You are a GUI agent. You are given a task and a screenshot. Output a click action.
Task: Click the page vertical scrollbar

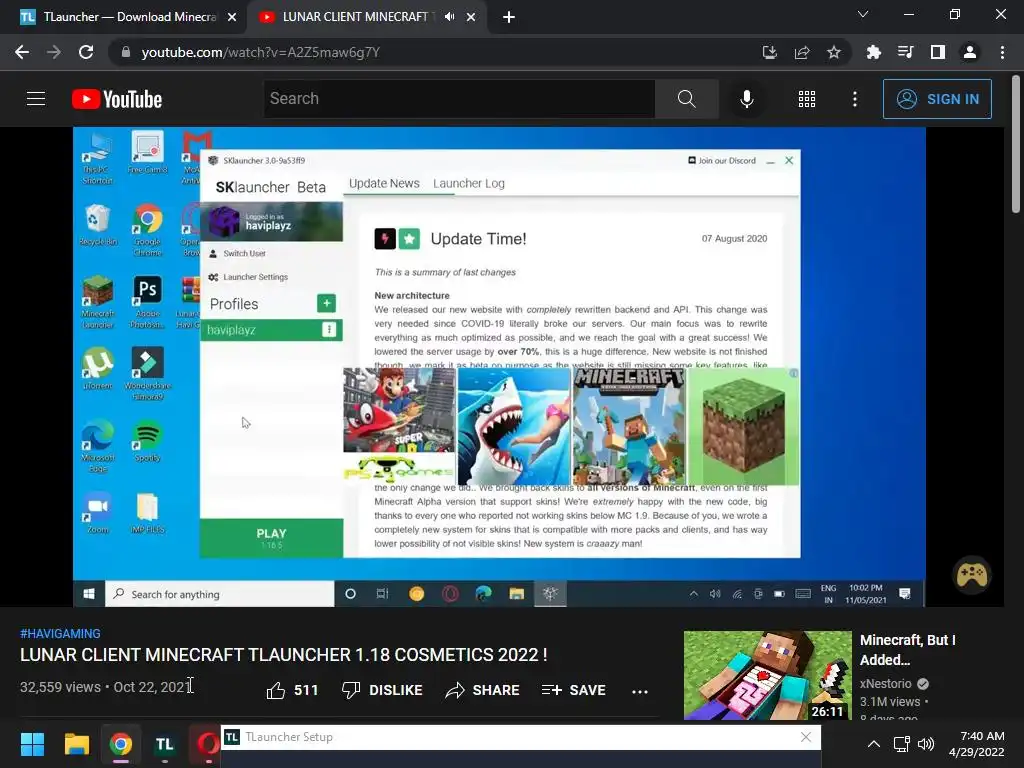pyautogui.click(x=1016, y=144)
